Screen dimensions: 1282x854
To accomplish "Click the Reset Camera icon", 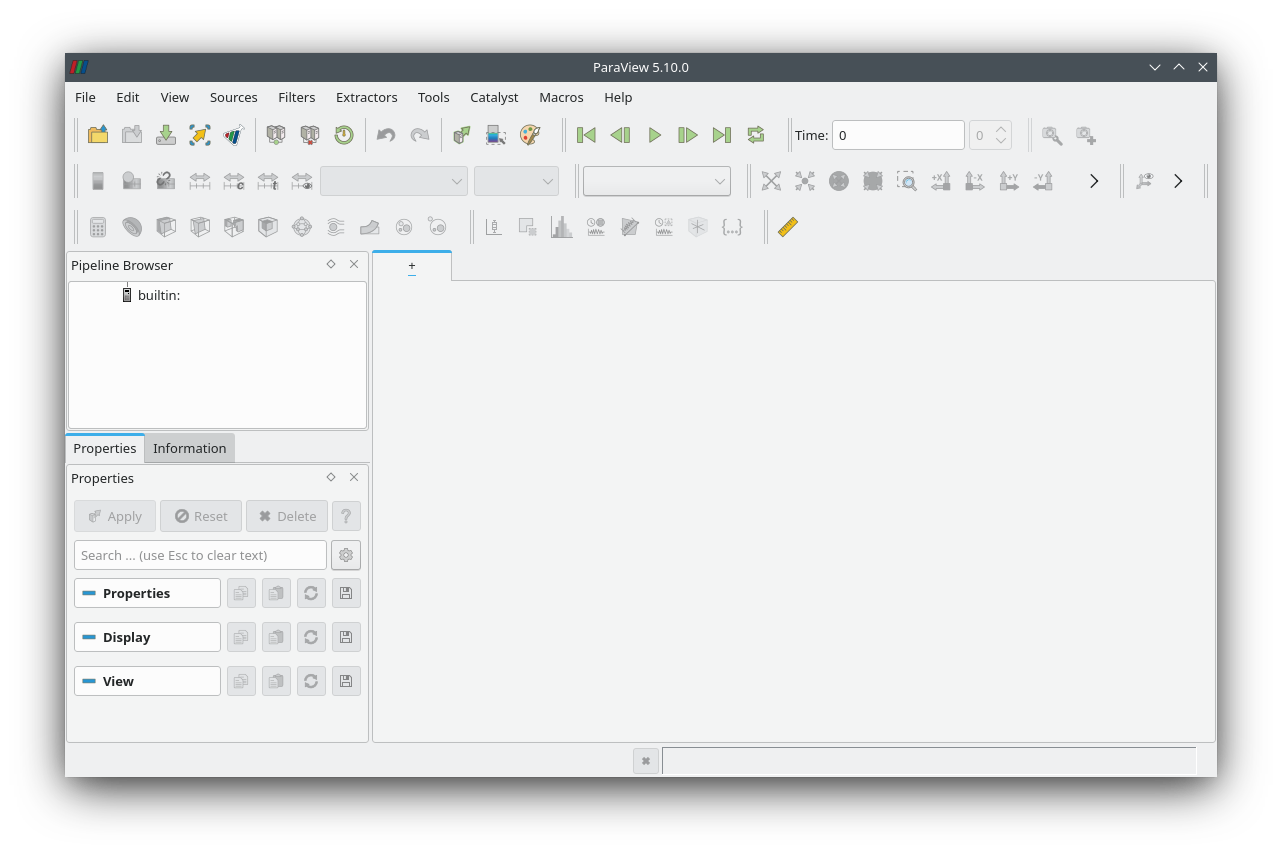I will click(x=771, y=181).
